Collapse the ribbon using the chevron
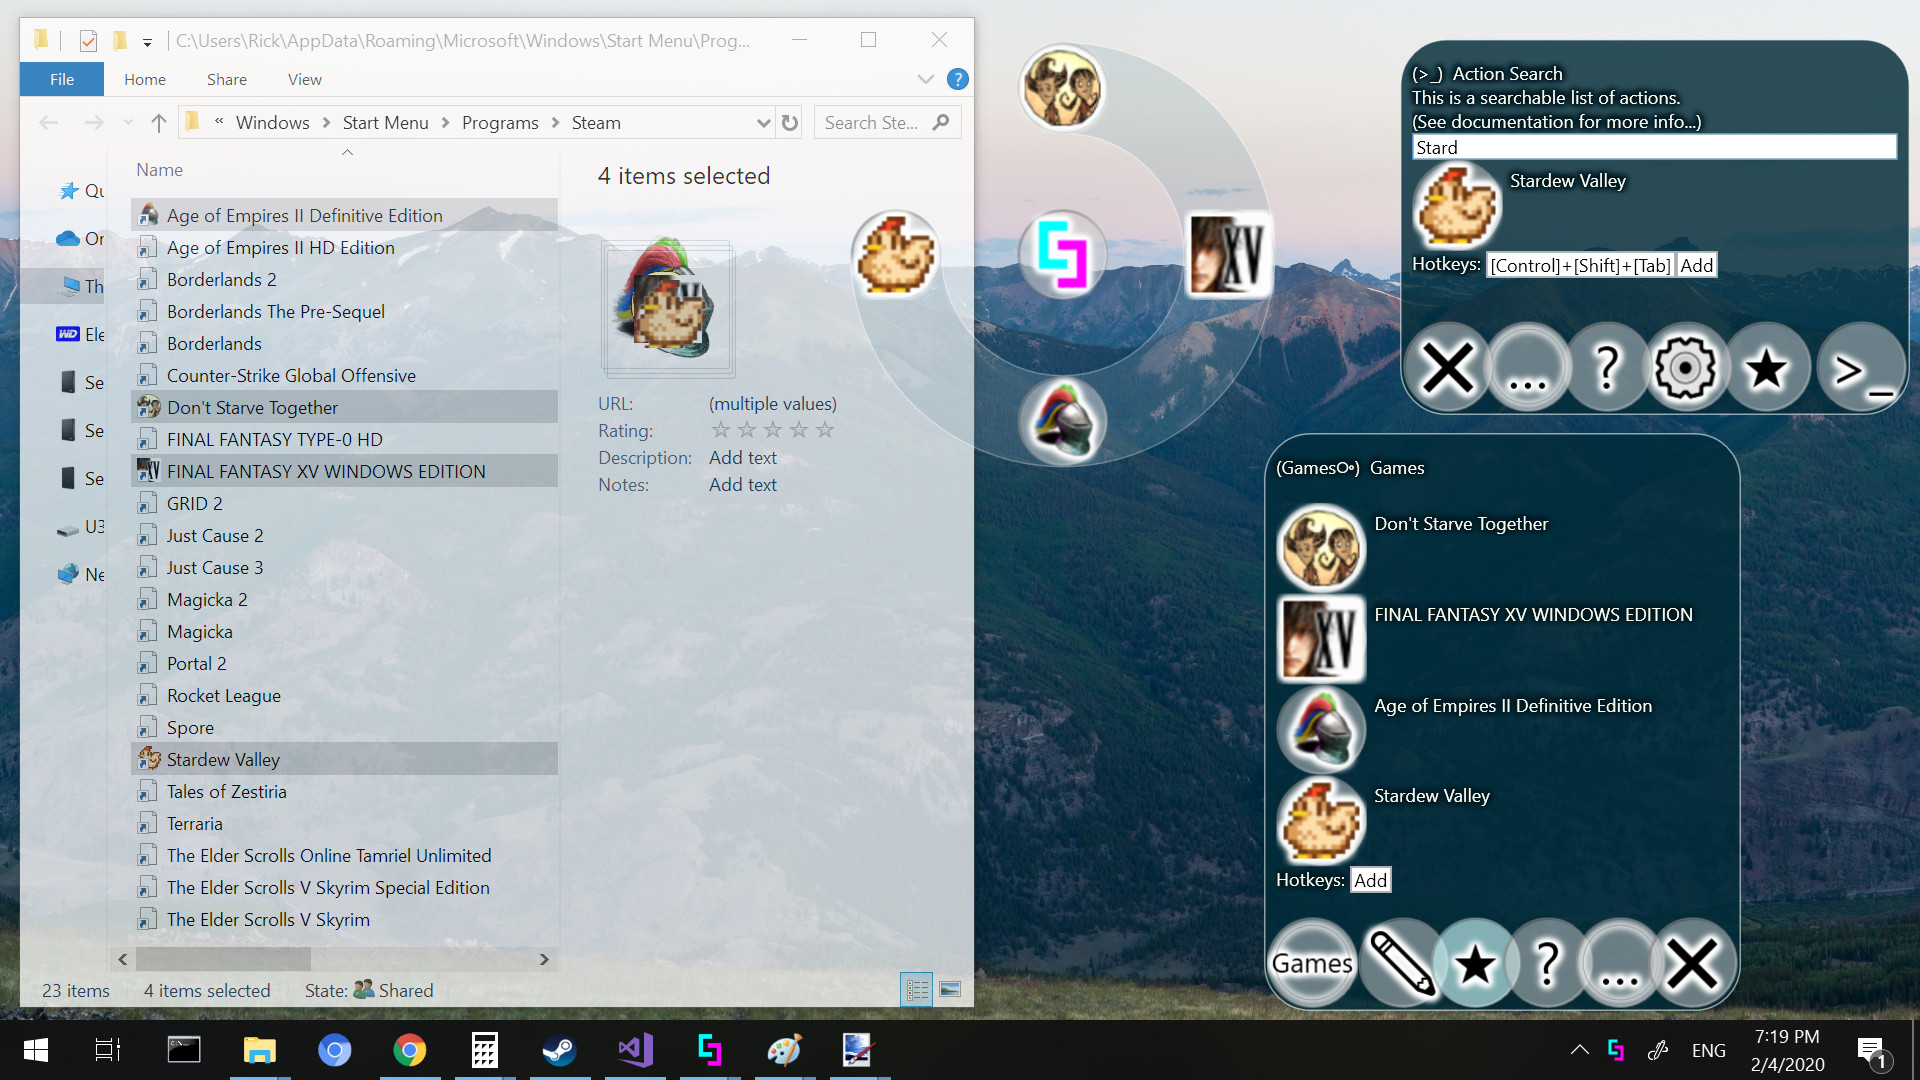 (x=926, y=79)
